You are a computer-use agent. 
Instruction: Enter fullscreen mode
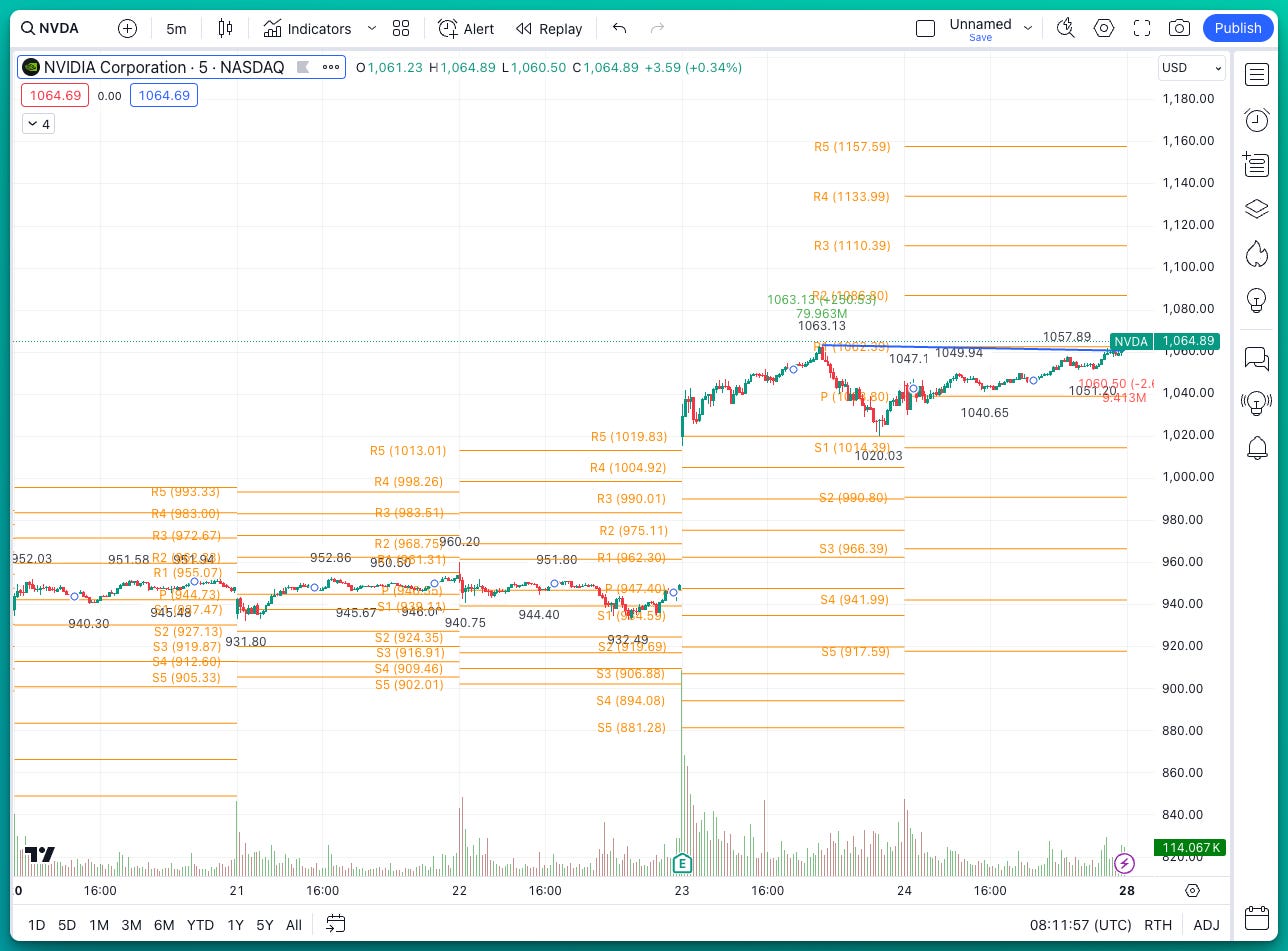[x=1142, y=28]
